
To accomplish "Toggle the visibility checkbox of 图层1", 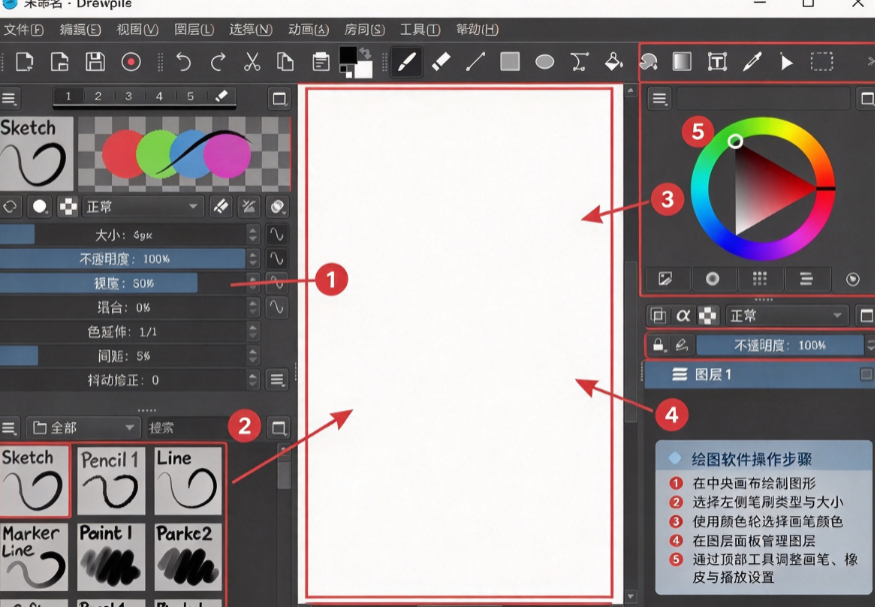I will (866, 374).
